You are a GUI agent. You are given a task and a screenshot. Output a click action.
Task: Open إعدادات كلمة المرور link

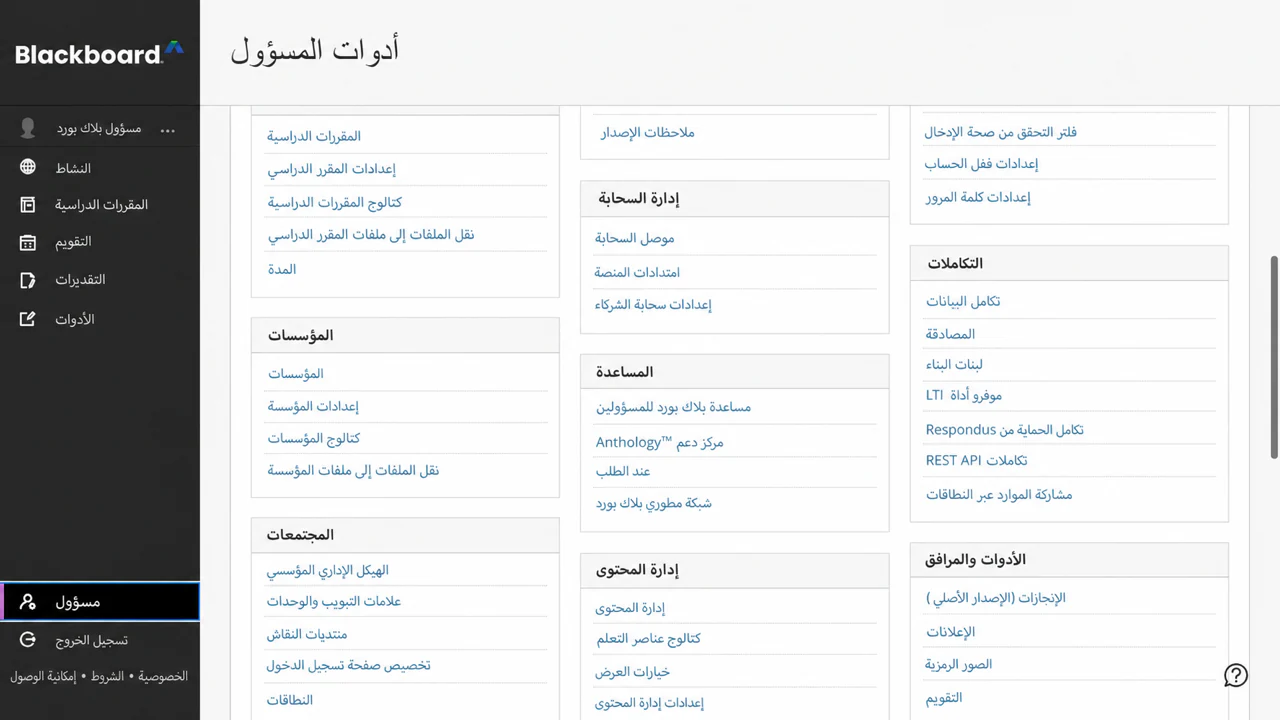point(978,197)
